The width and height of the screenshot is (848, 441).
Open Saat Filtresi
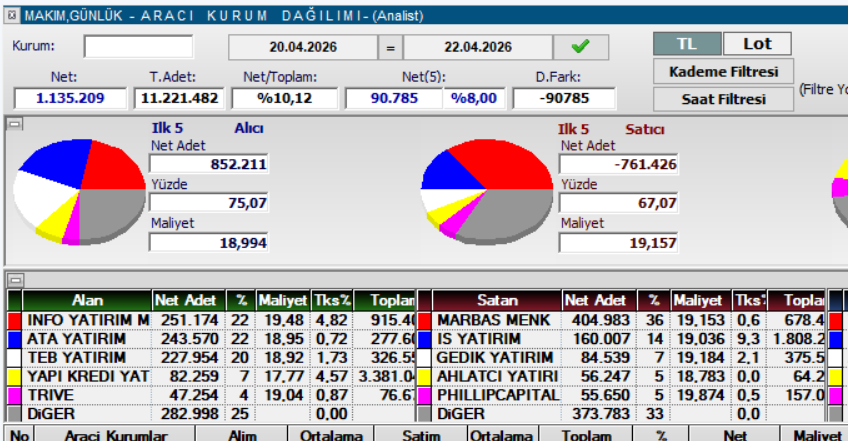pos(724,99)
